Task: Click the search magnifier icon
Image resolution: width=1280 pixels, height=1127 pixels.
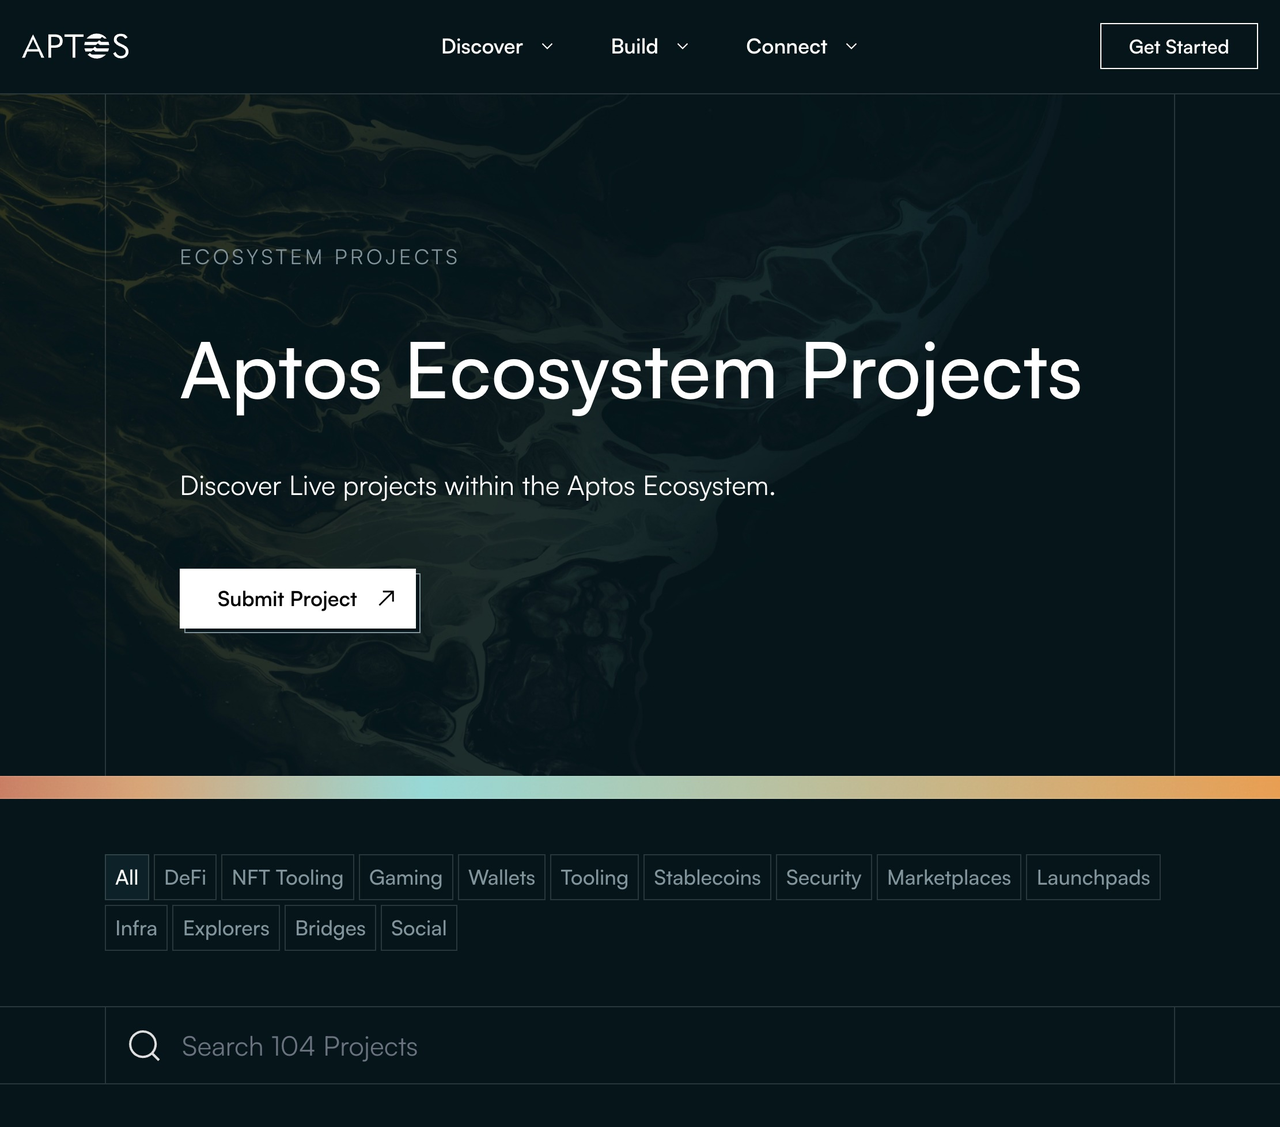Action: point(143,1045)
